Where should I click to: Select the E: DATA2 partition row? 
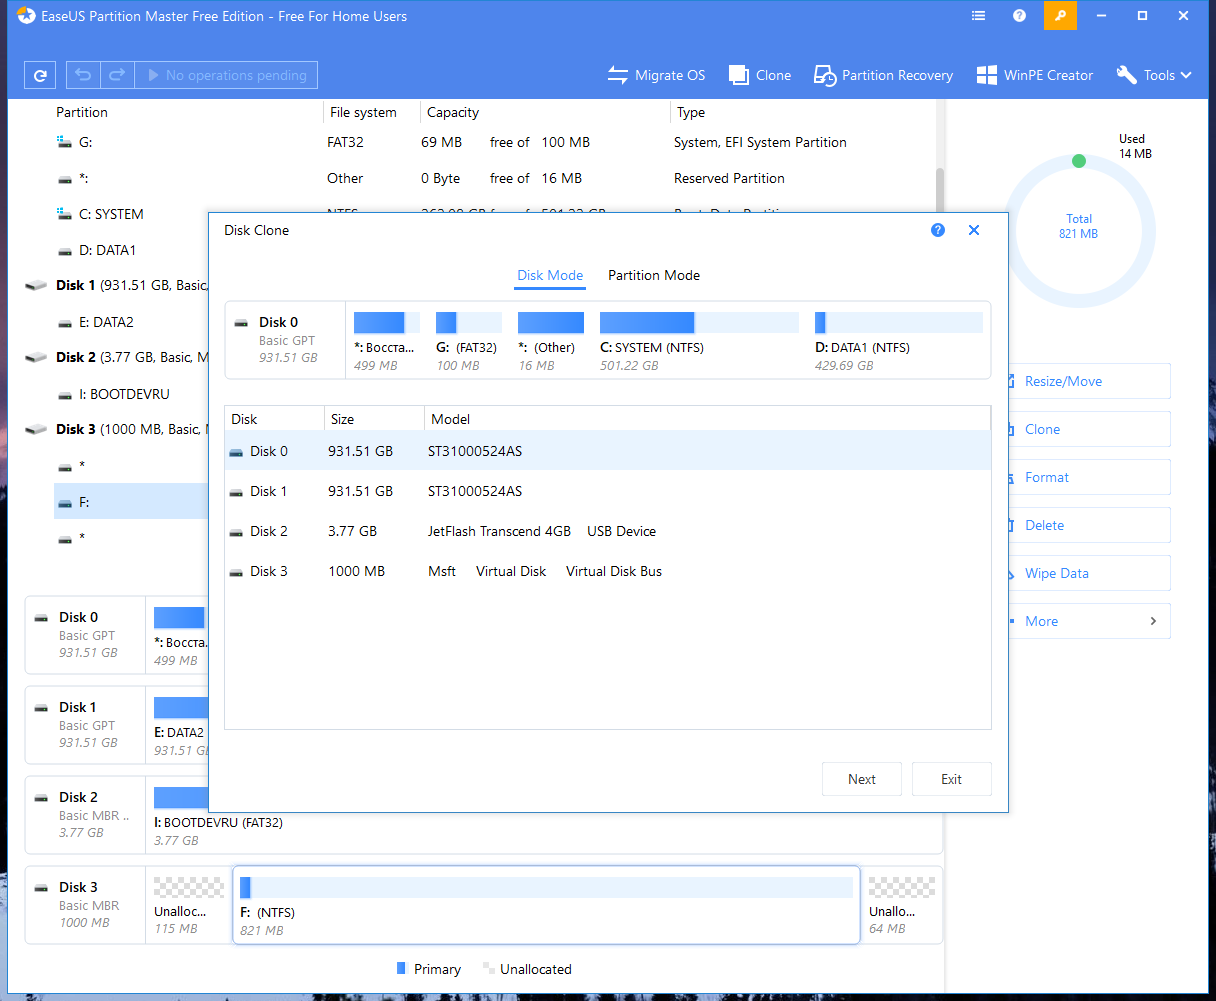tap(131, 322)
